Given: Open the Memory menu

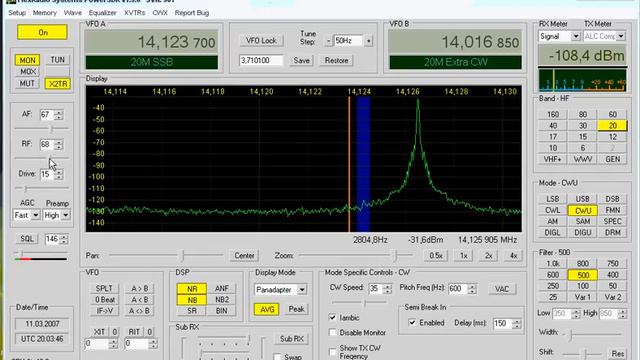Looking at the screenshot, I should [44, 13].
